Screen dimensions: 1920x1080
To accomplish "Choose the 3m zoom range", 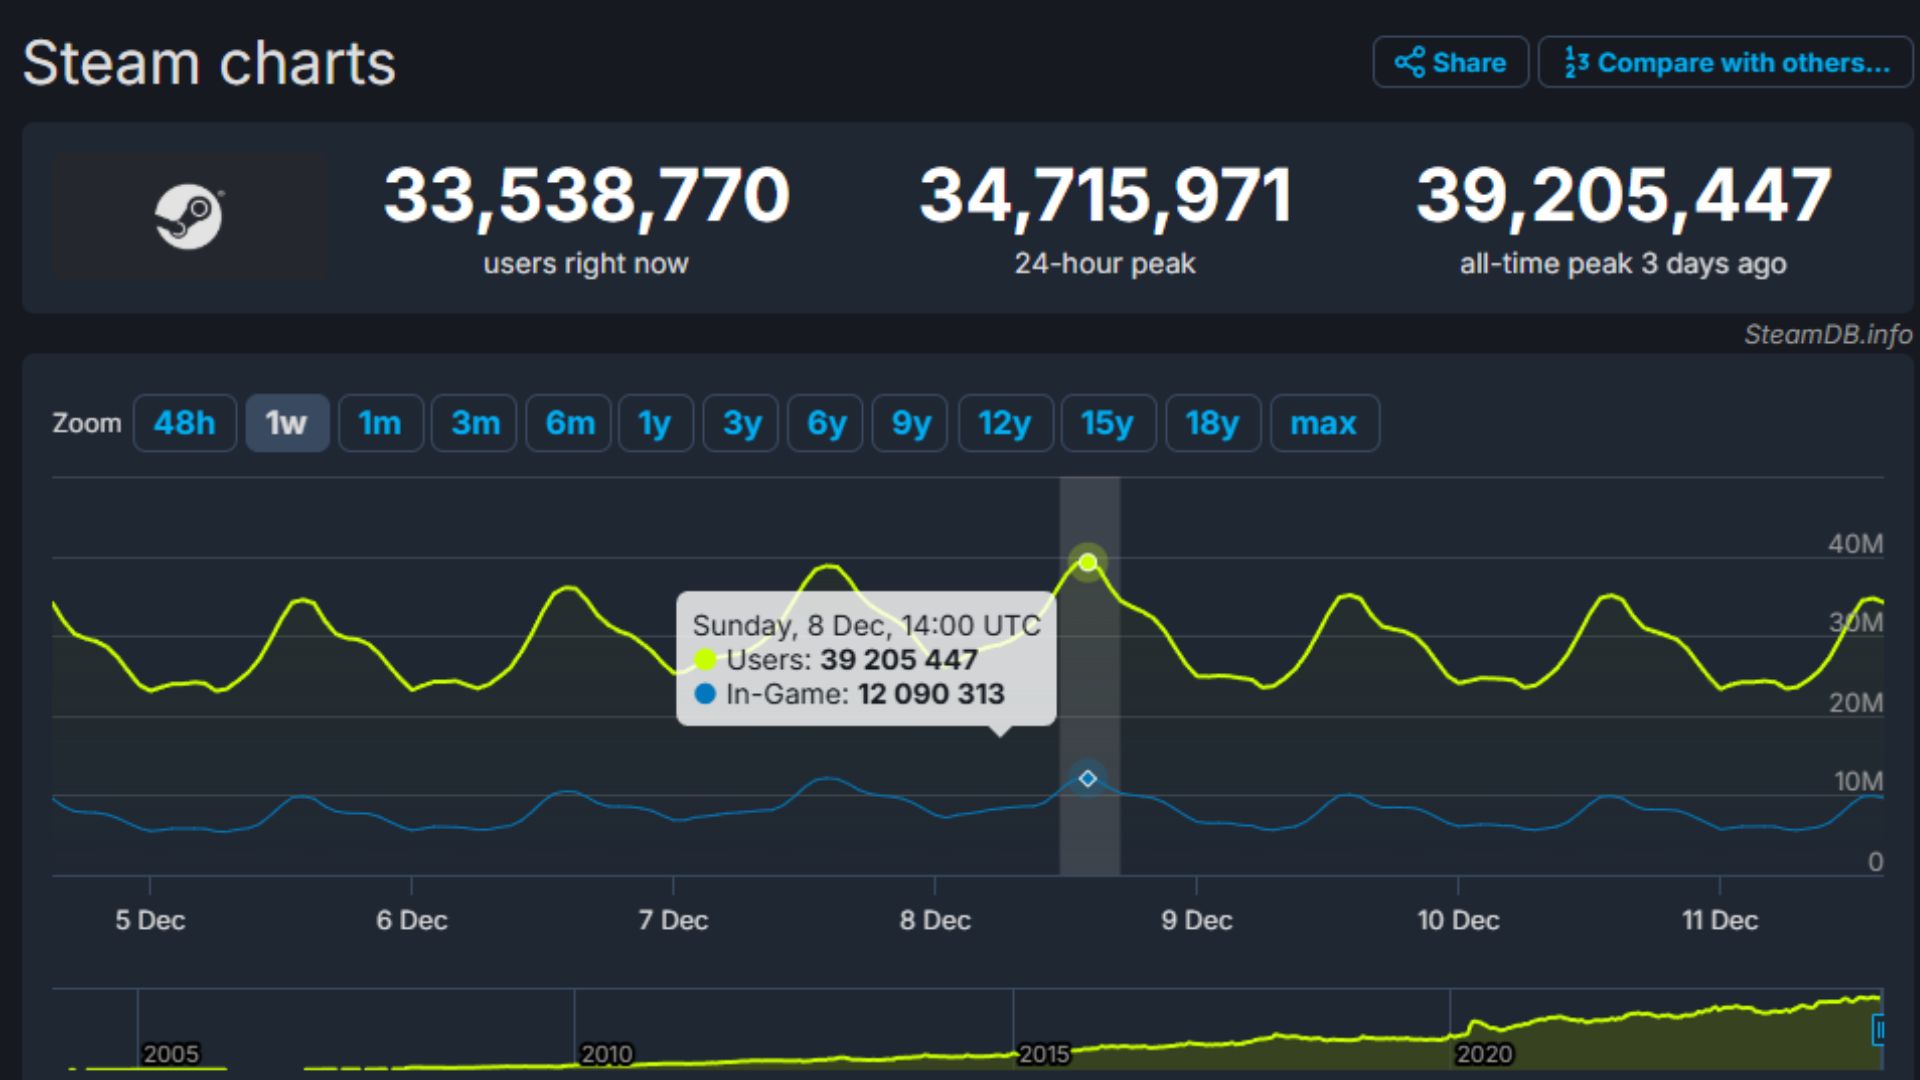I will (474, 423).
